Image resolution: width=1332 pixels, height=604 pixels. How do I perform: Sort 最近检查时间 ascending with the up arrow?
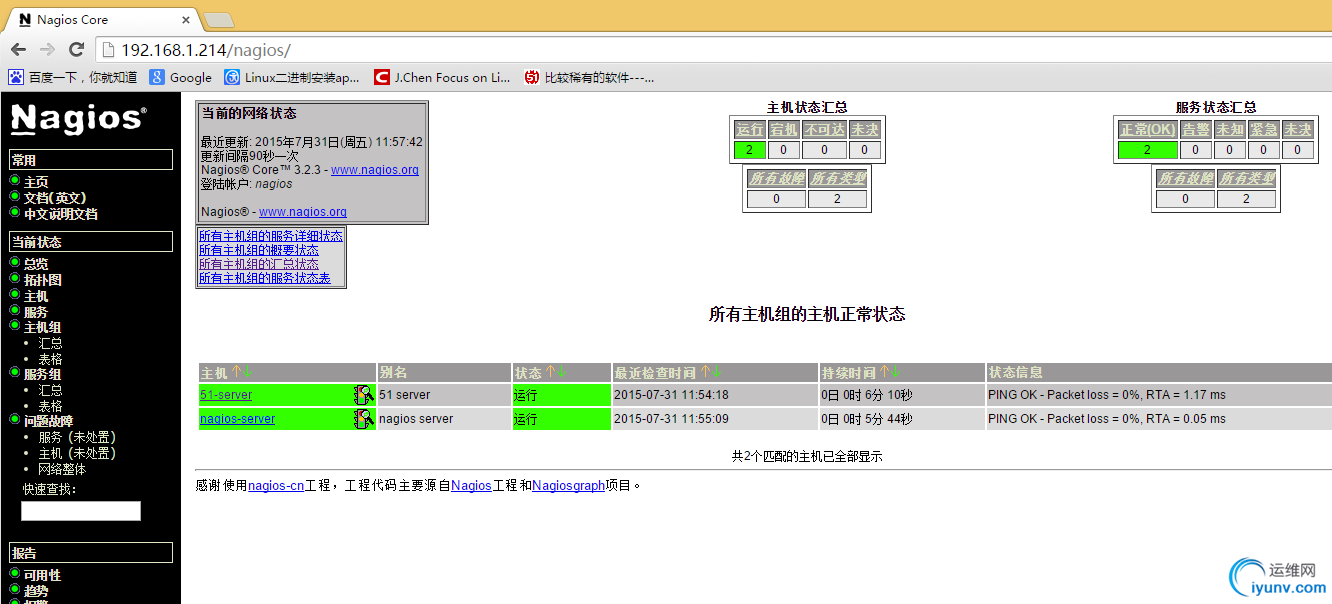[704, 372]
